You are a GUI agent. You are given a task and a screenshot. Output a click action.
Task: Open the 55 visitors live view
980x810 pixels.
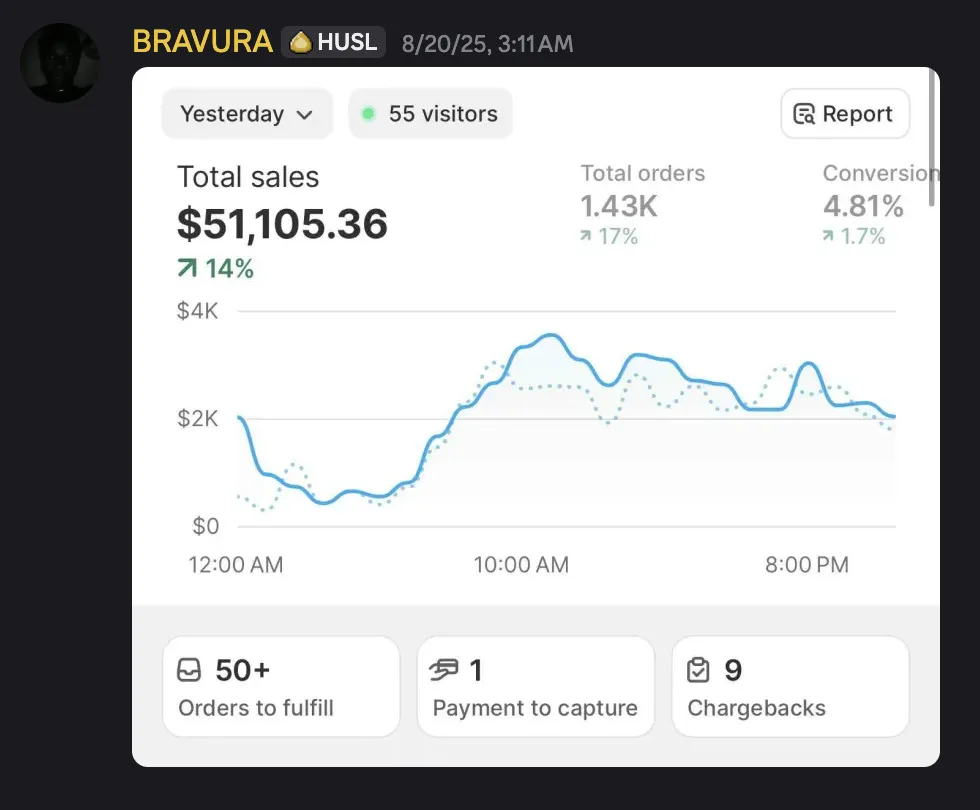click(x=431, y=114)
